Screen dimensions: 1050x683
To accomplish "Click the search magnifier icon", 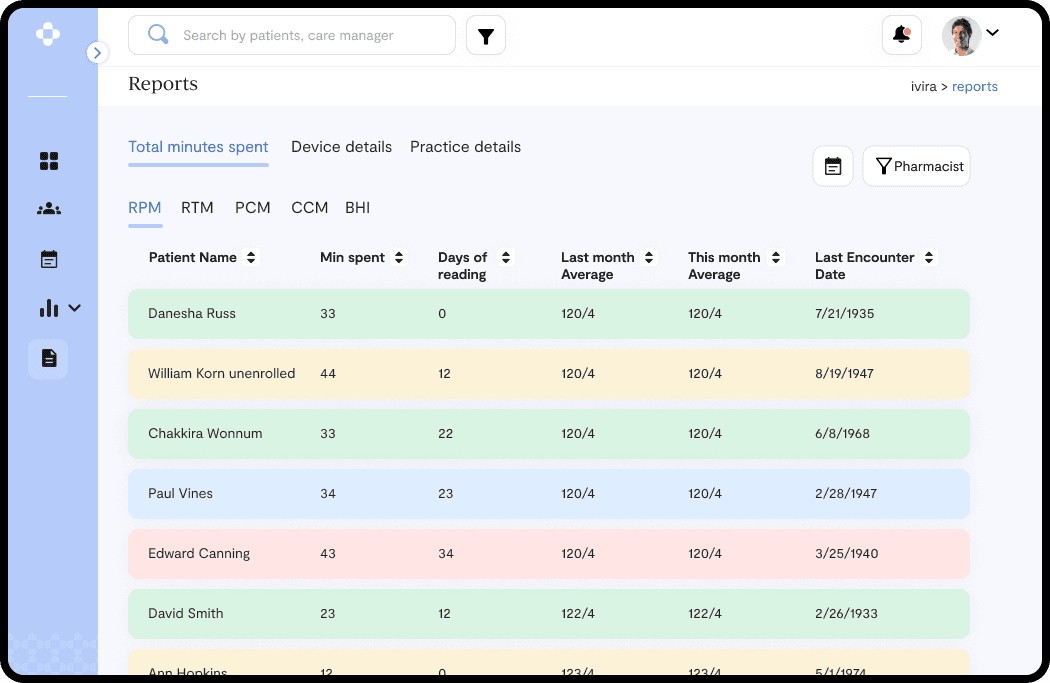I will click(x=158, y=34).
